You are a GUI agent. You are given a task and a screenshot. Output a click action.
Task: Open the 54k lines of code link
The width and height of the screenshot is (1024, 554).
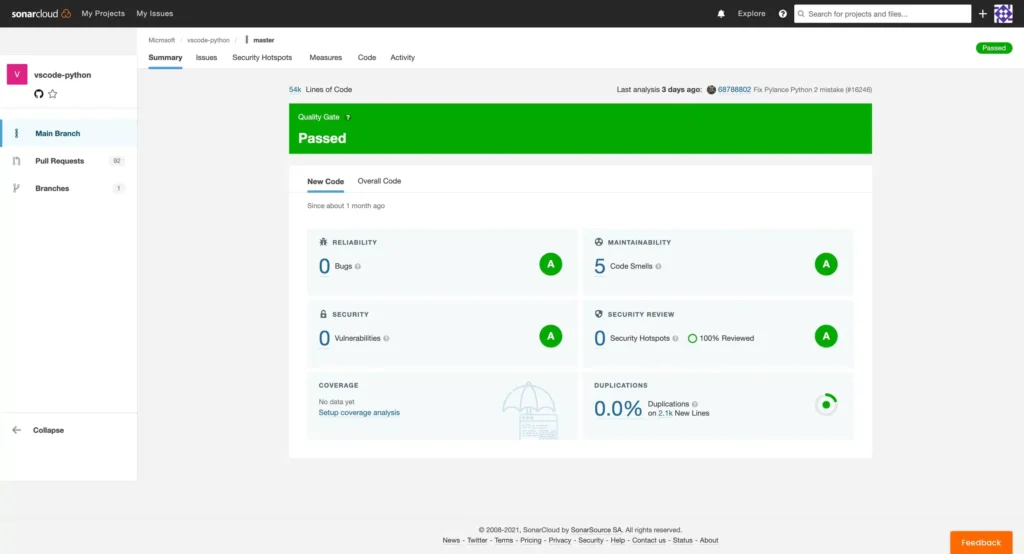point(295,90)
